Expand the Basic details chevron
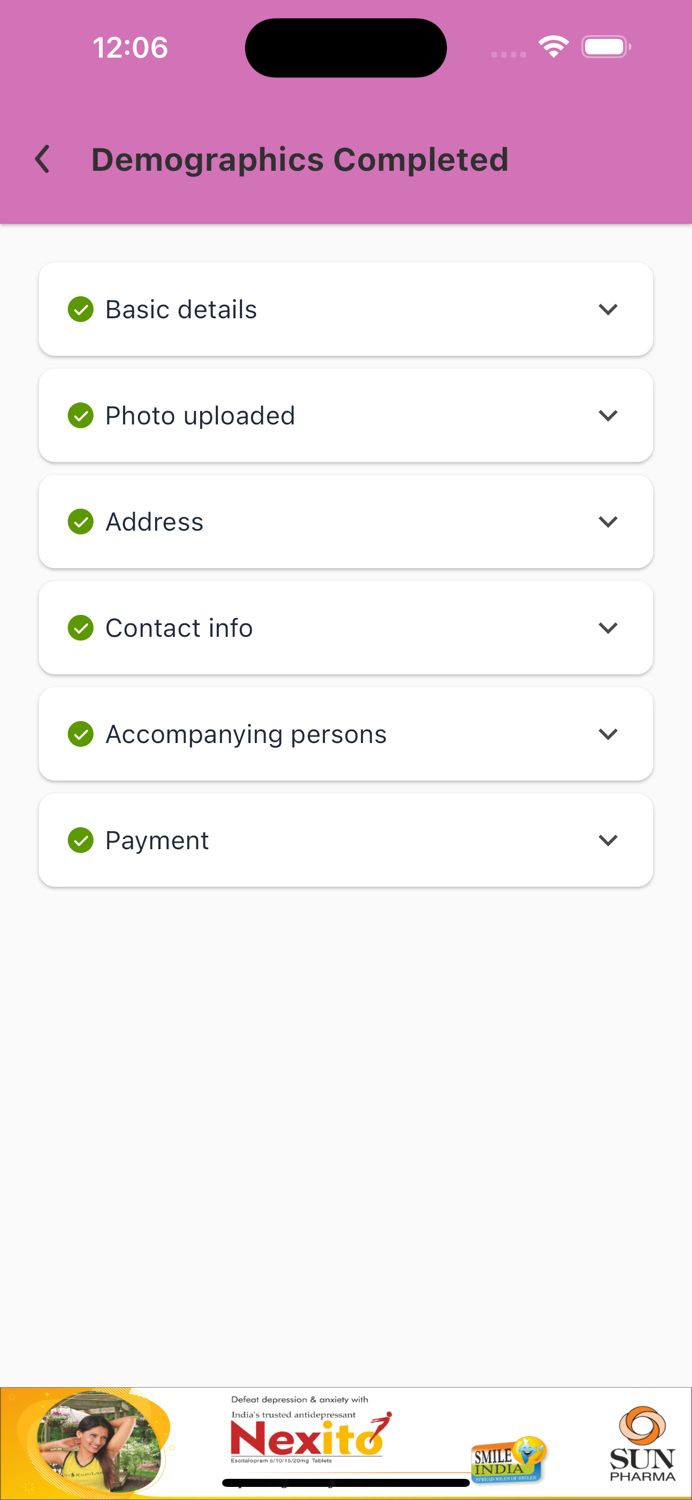This screenshot has width=692, height=1500. pyautogui.click(x=608, y=310)
